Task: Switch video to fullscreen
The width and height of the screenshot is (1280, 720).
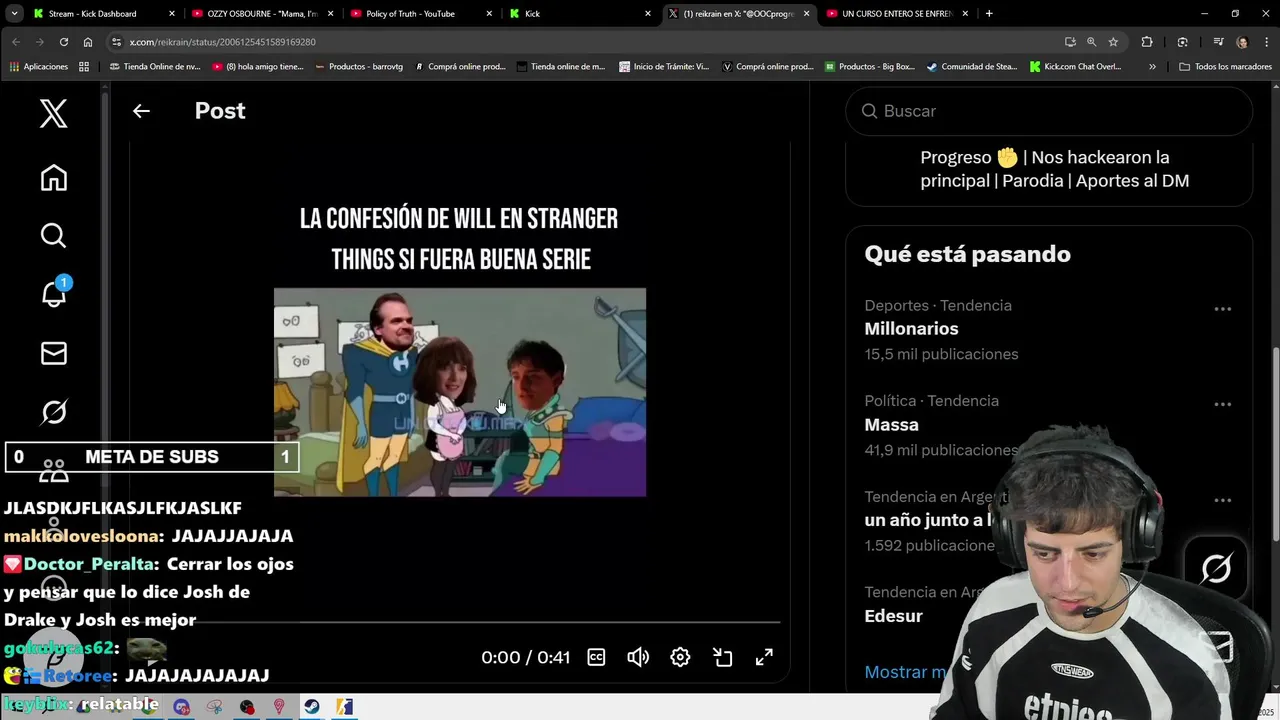Action: [x=764, y=657]
